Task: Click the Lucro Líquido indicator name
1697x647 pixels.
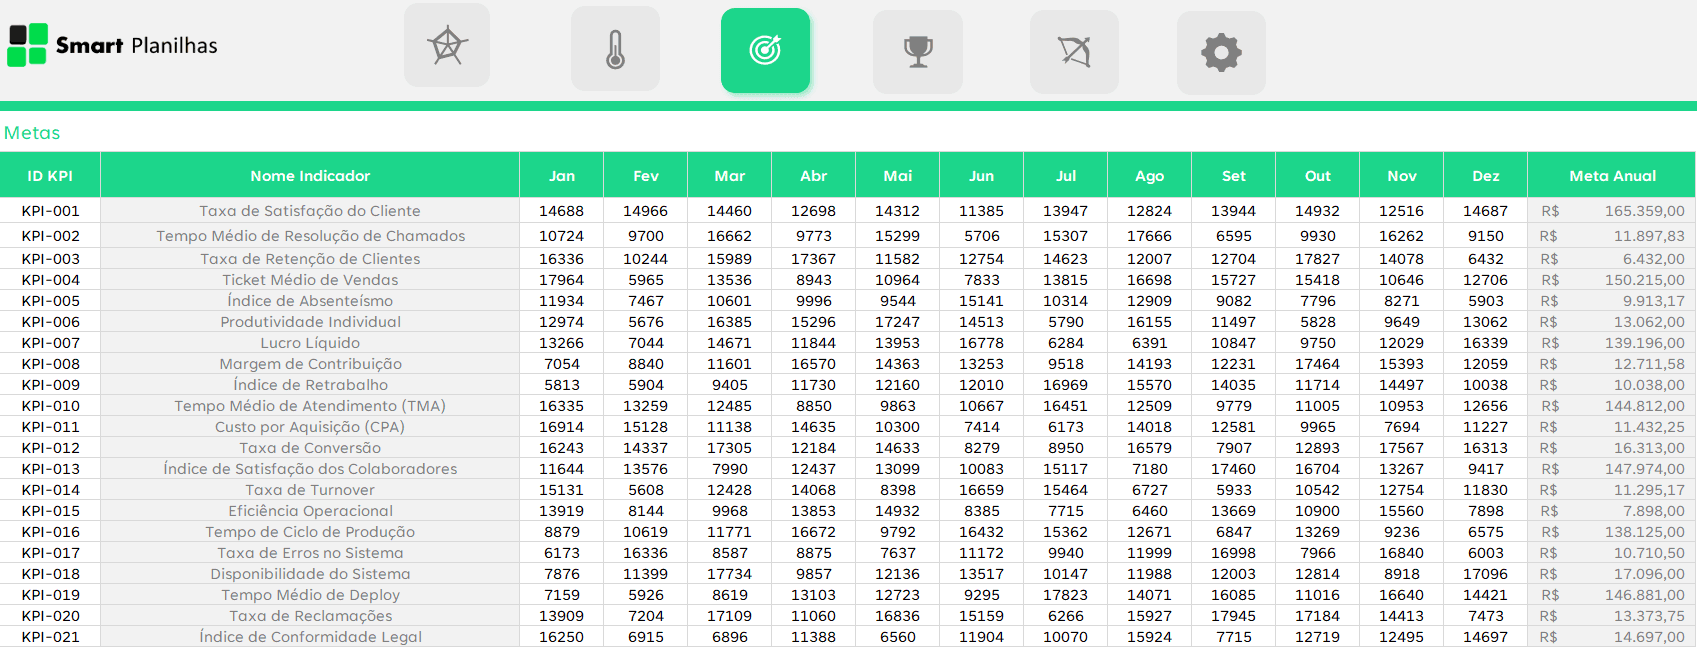Action: pos(310,343)
